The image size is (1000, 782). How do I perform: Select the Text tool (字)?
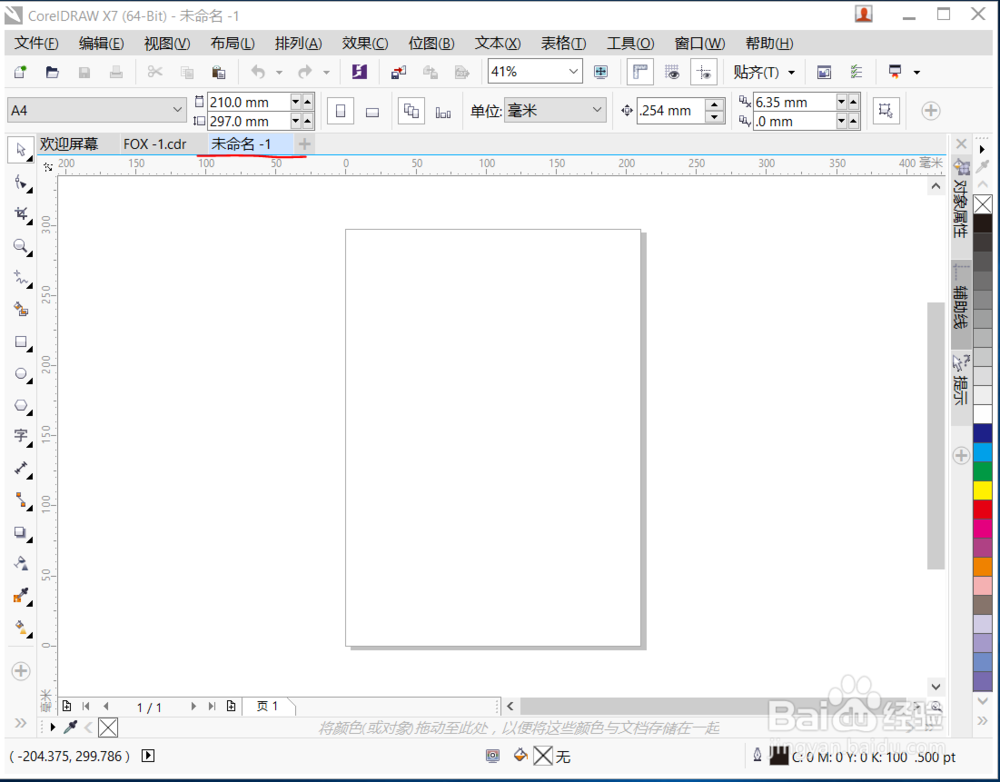21,436
